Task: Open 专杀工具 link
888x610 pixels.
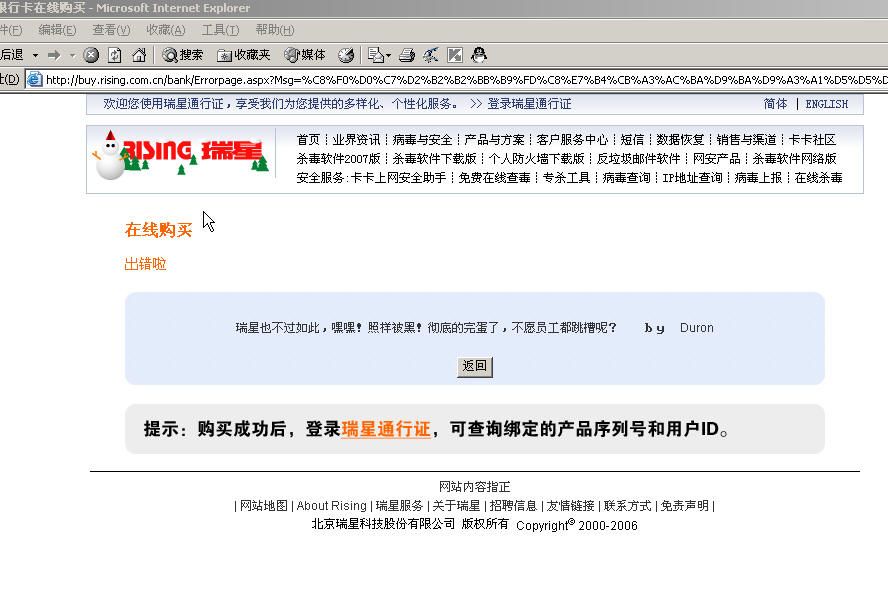Action: (566, 178)
